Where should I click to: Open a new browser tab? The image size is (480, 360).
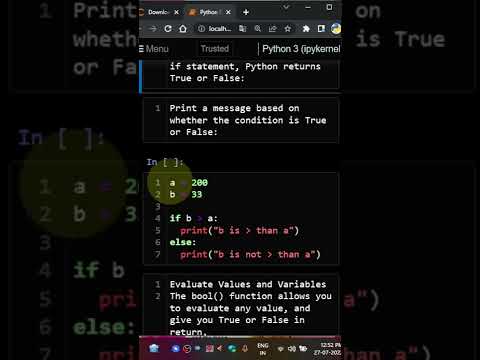coord(246,12)
